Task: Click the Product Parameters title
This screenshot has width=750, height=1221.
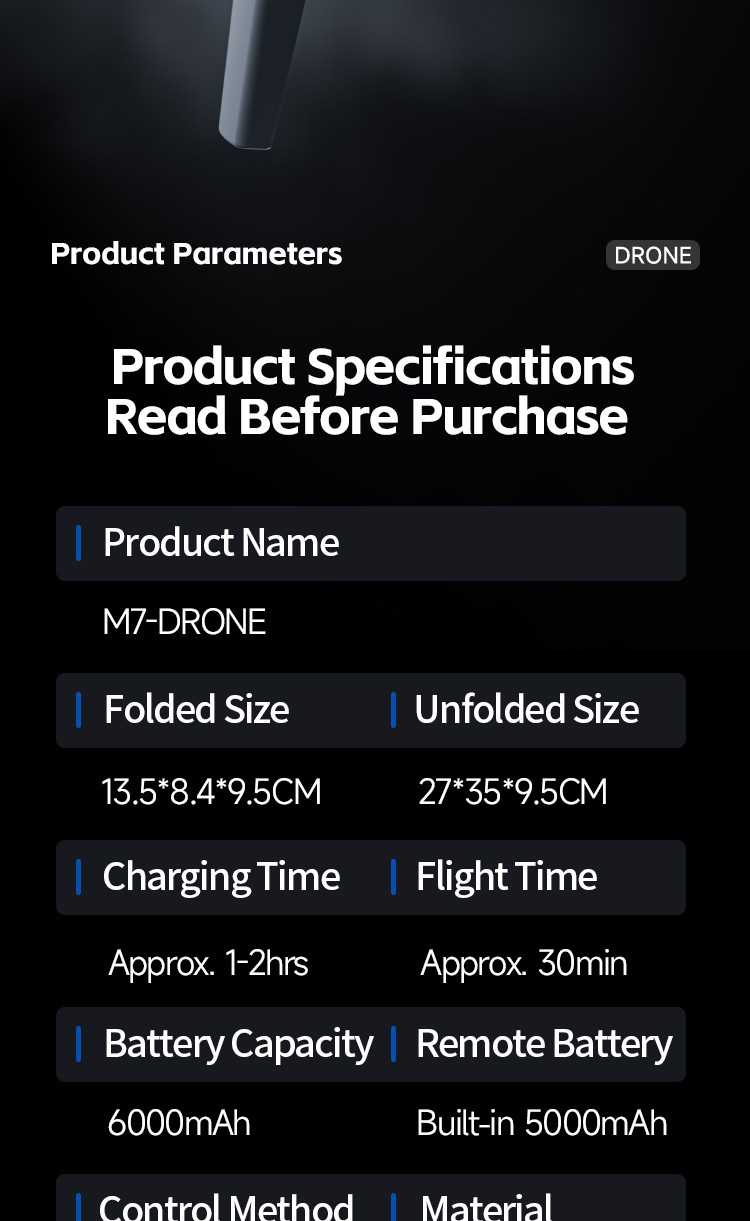Action: click(196, 254)
